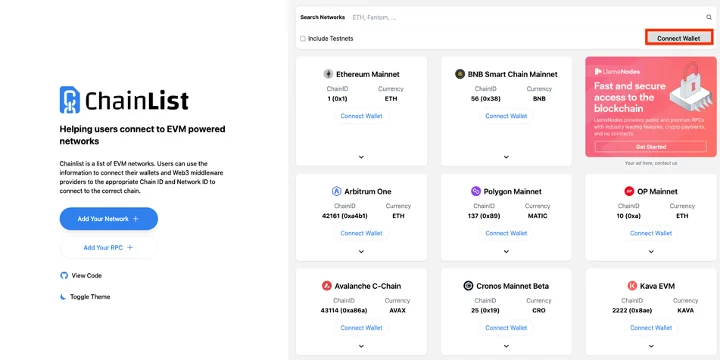Expand the Arbitrum One card details
720x360 pixels.
pos(361,252)
